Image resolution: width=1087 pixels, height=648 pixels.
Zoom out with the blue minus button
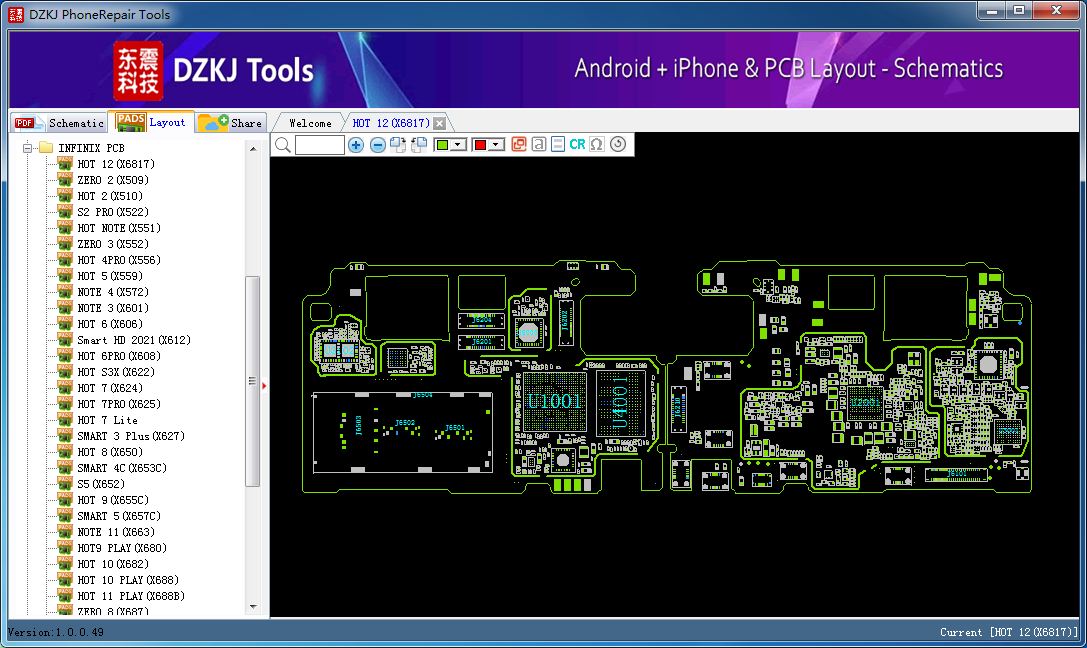377,144
